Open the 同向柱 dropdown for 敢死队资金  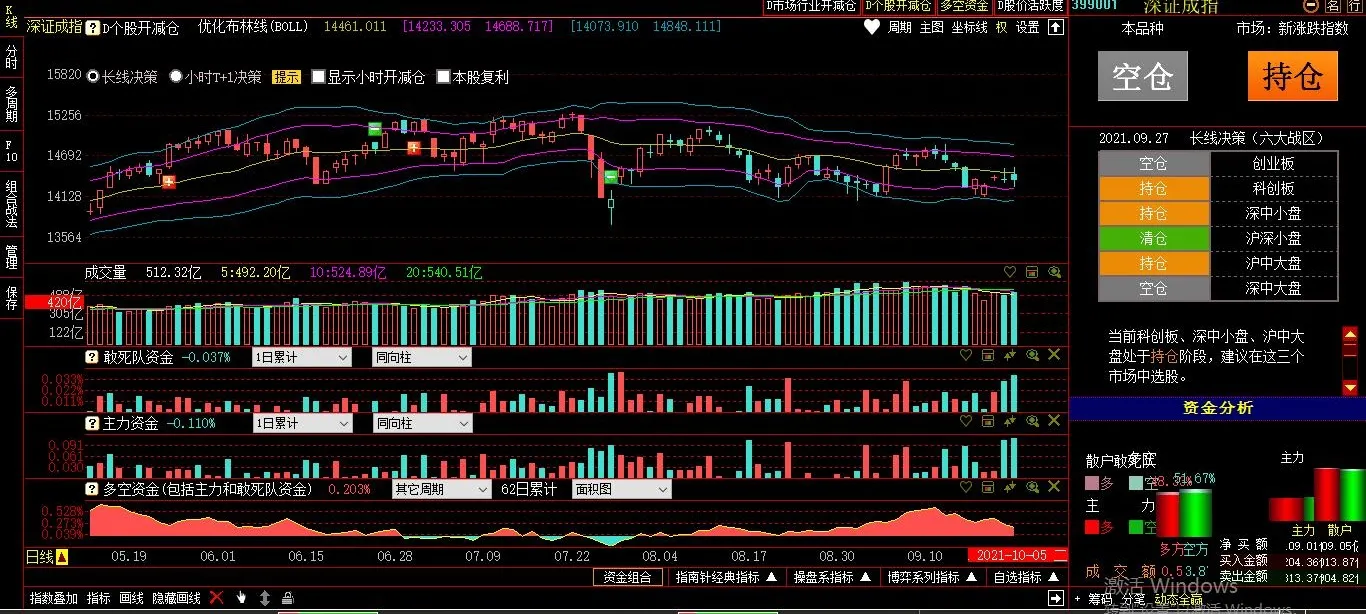point(421,357)
